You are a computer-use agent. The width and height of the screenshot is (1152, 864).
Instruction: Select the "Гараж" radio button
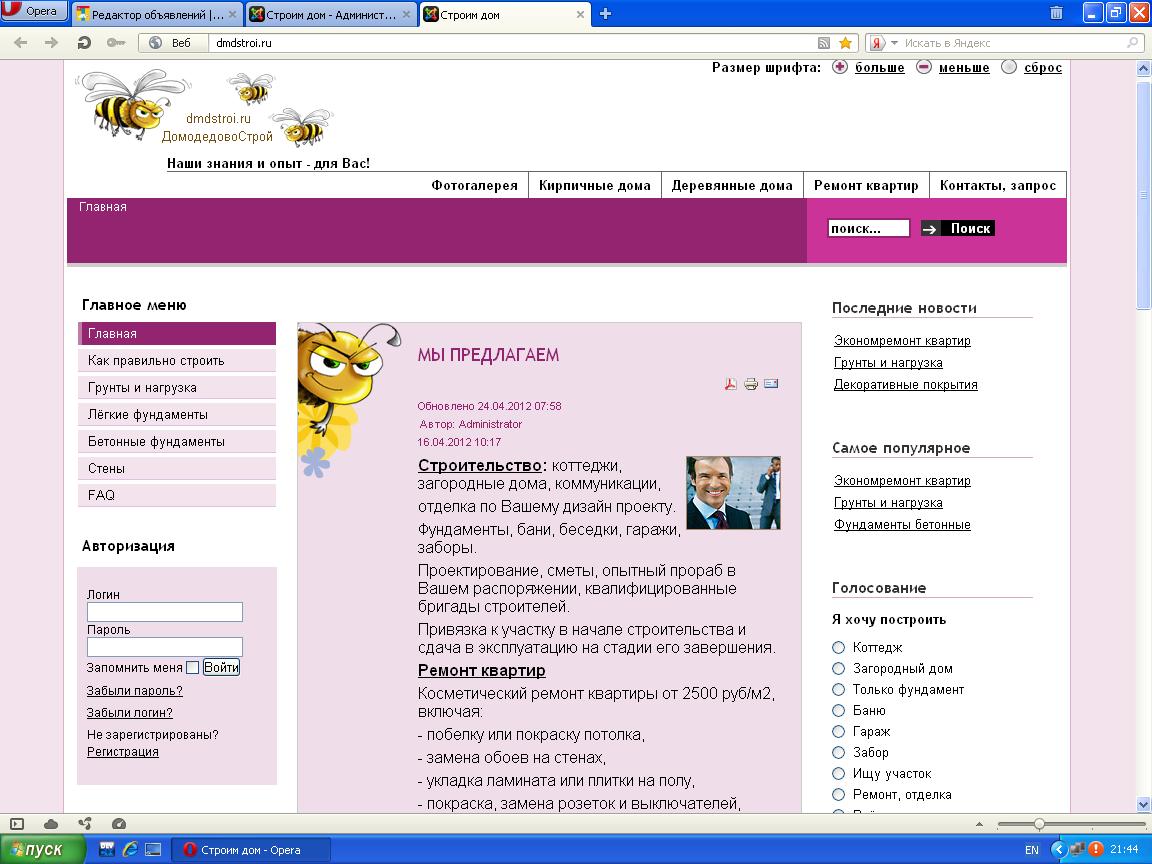point(839,732)
